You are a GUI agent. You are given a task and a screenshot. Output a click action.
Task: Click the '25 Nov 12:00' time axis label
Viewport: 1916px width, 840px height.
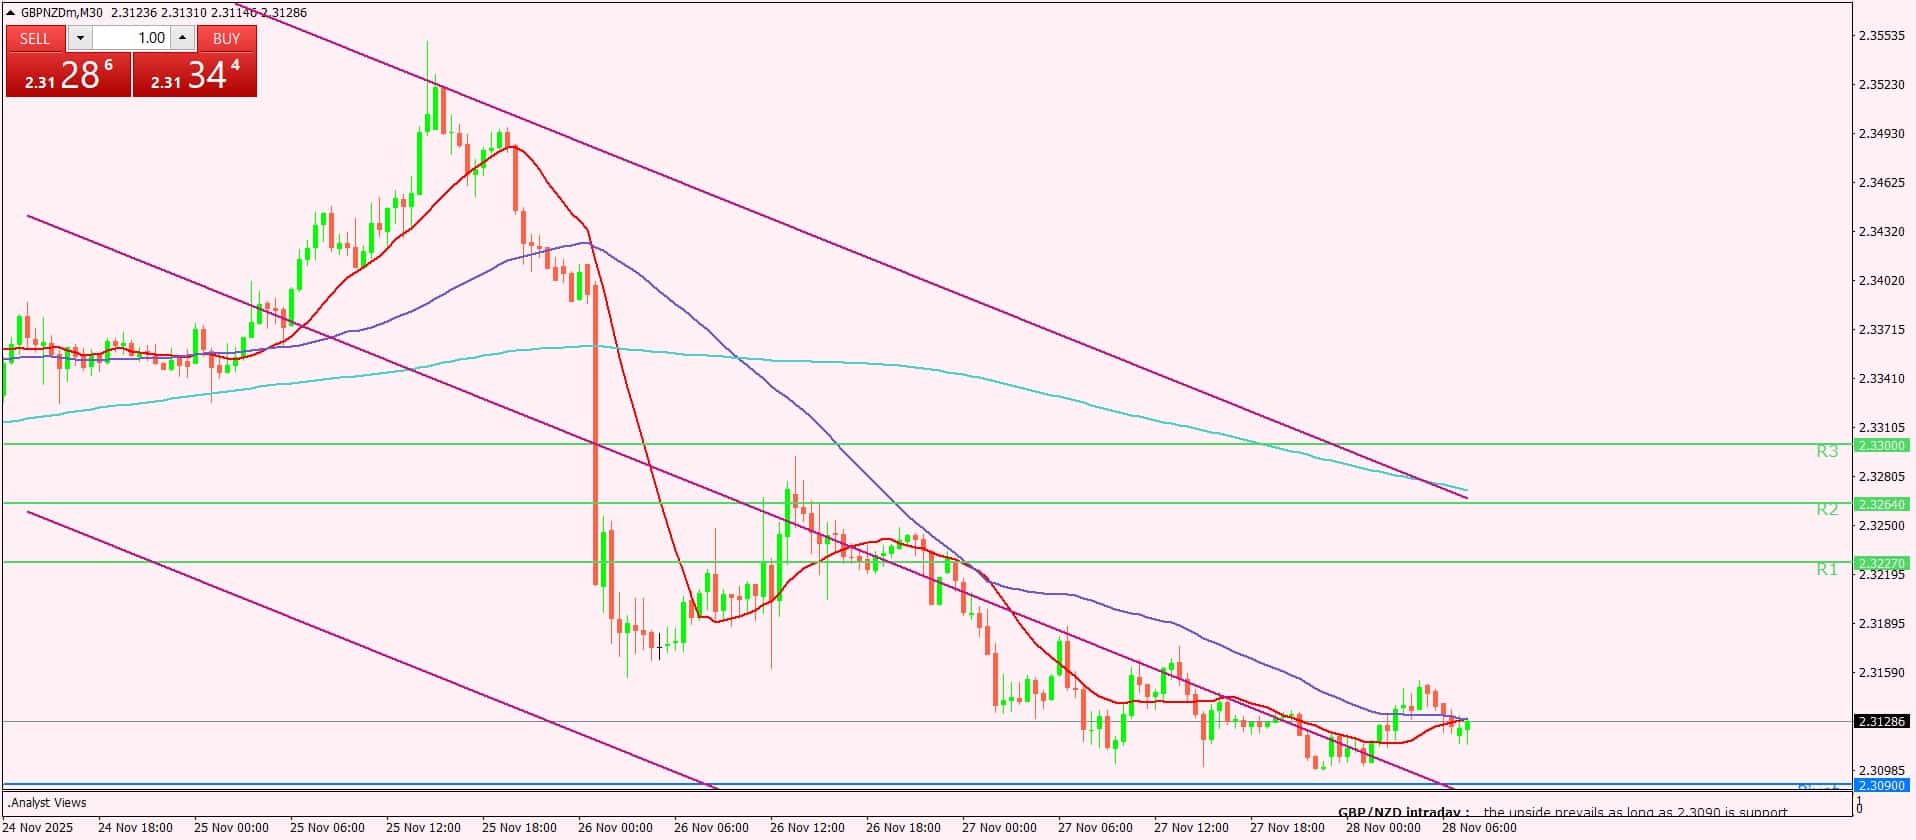point(423,828)
